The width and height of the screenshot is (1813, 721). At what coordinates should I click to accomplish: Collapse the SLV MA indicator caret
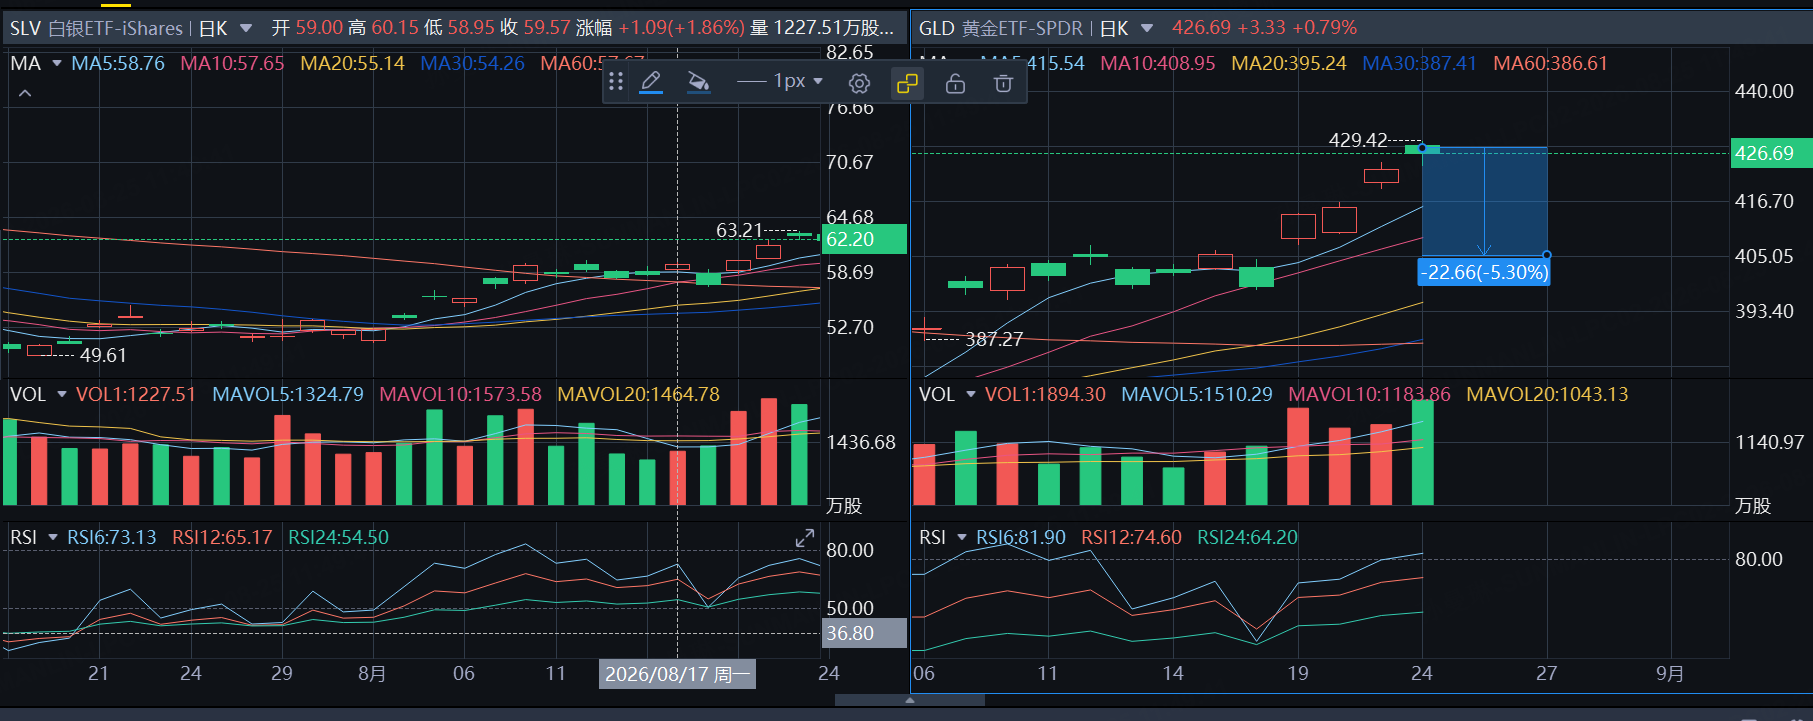[x=25, y=93]
